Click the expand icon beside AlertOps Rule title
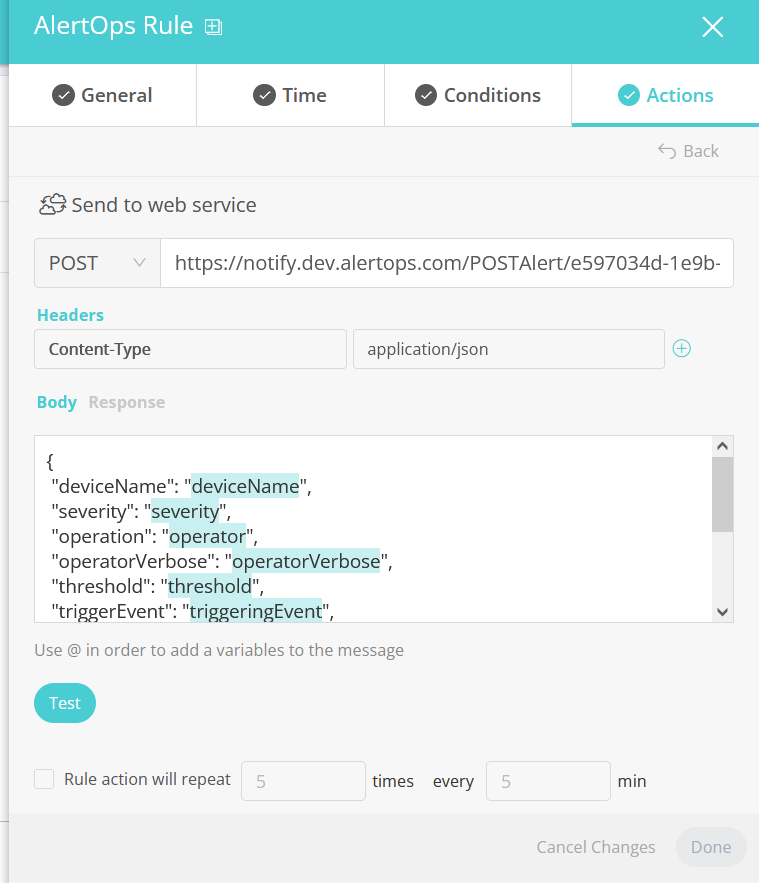Image resolution: width=759 pixels, height=883 pixels. pyautogui.click(x=213, y=28)
